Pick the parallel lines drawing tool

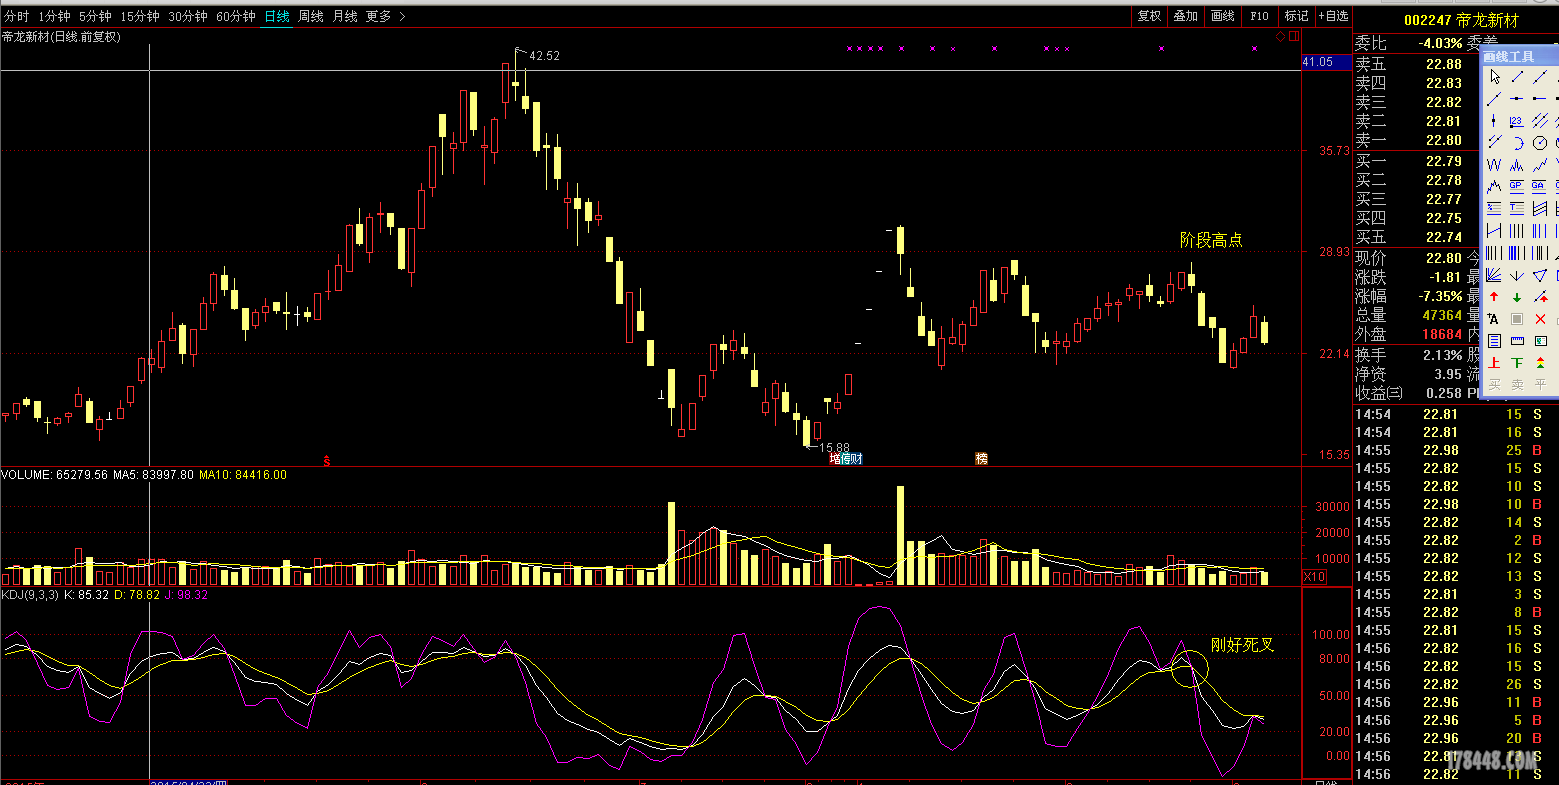click(1540, 120)
